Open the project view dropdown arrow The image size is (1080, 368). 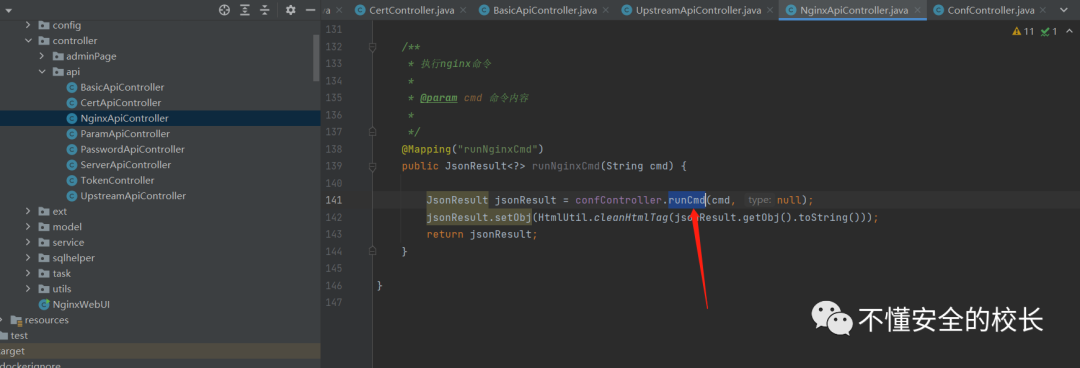click(x=8, y=10)
